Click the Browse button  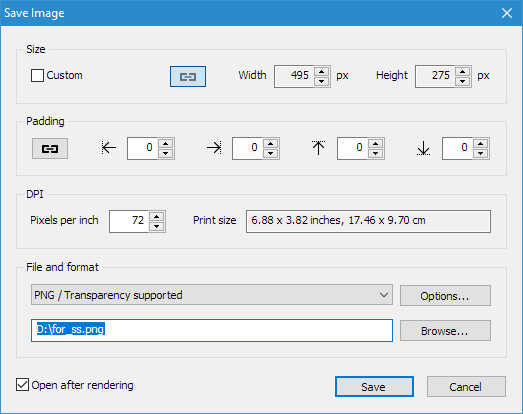point(445,331)
